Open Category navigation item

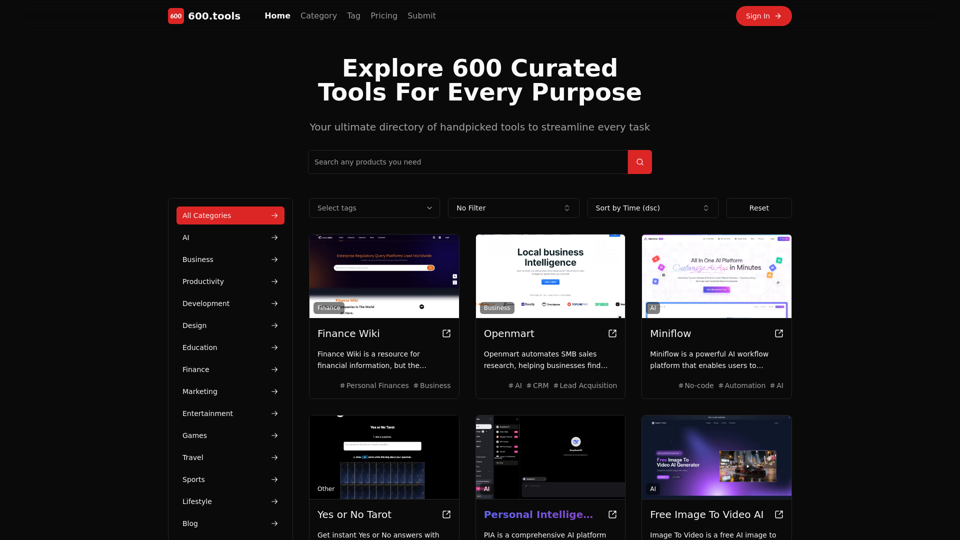pyautogui.click(x=318, y=16)
